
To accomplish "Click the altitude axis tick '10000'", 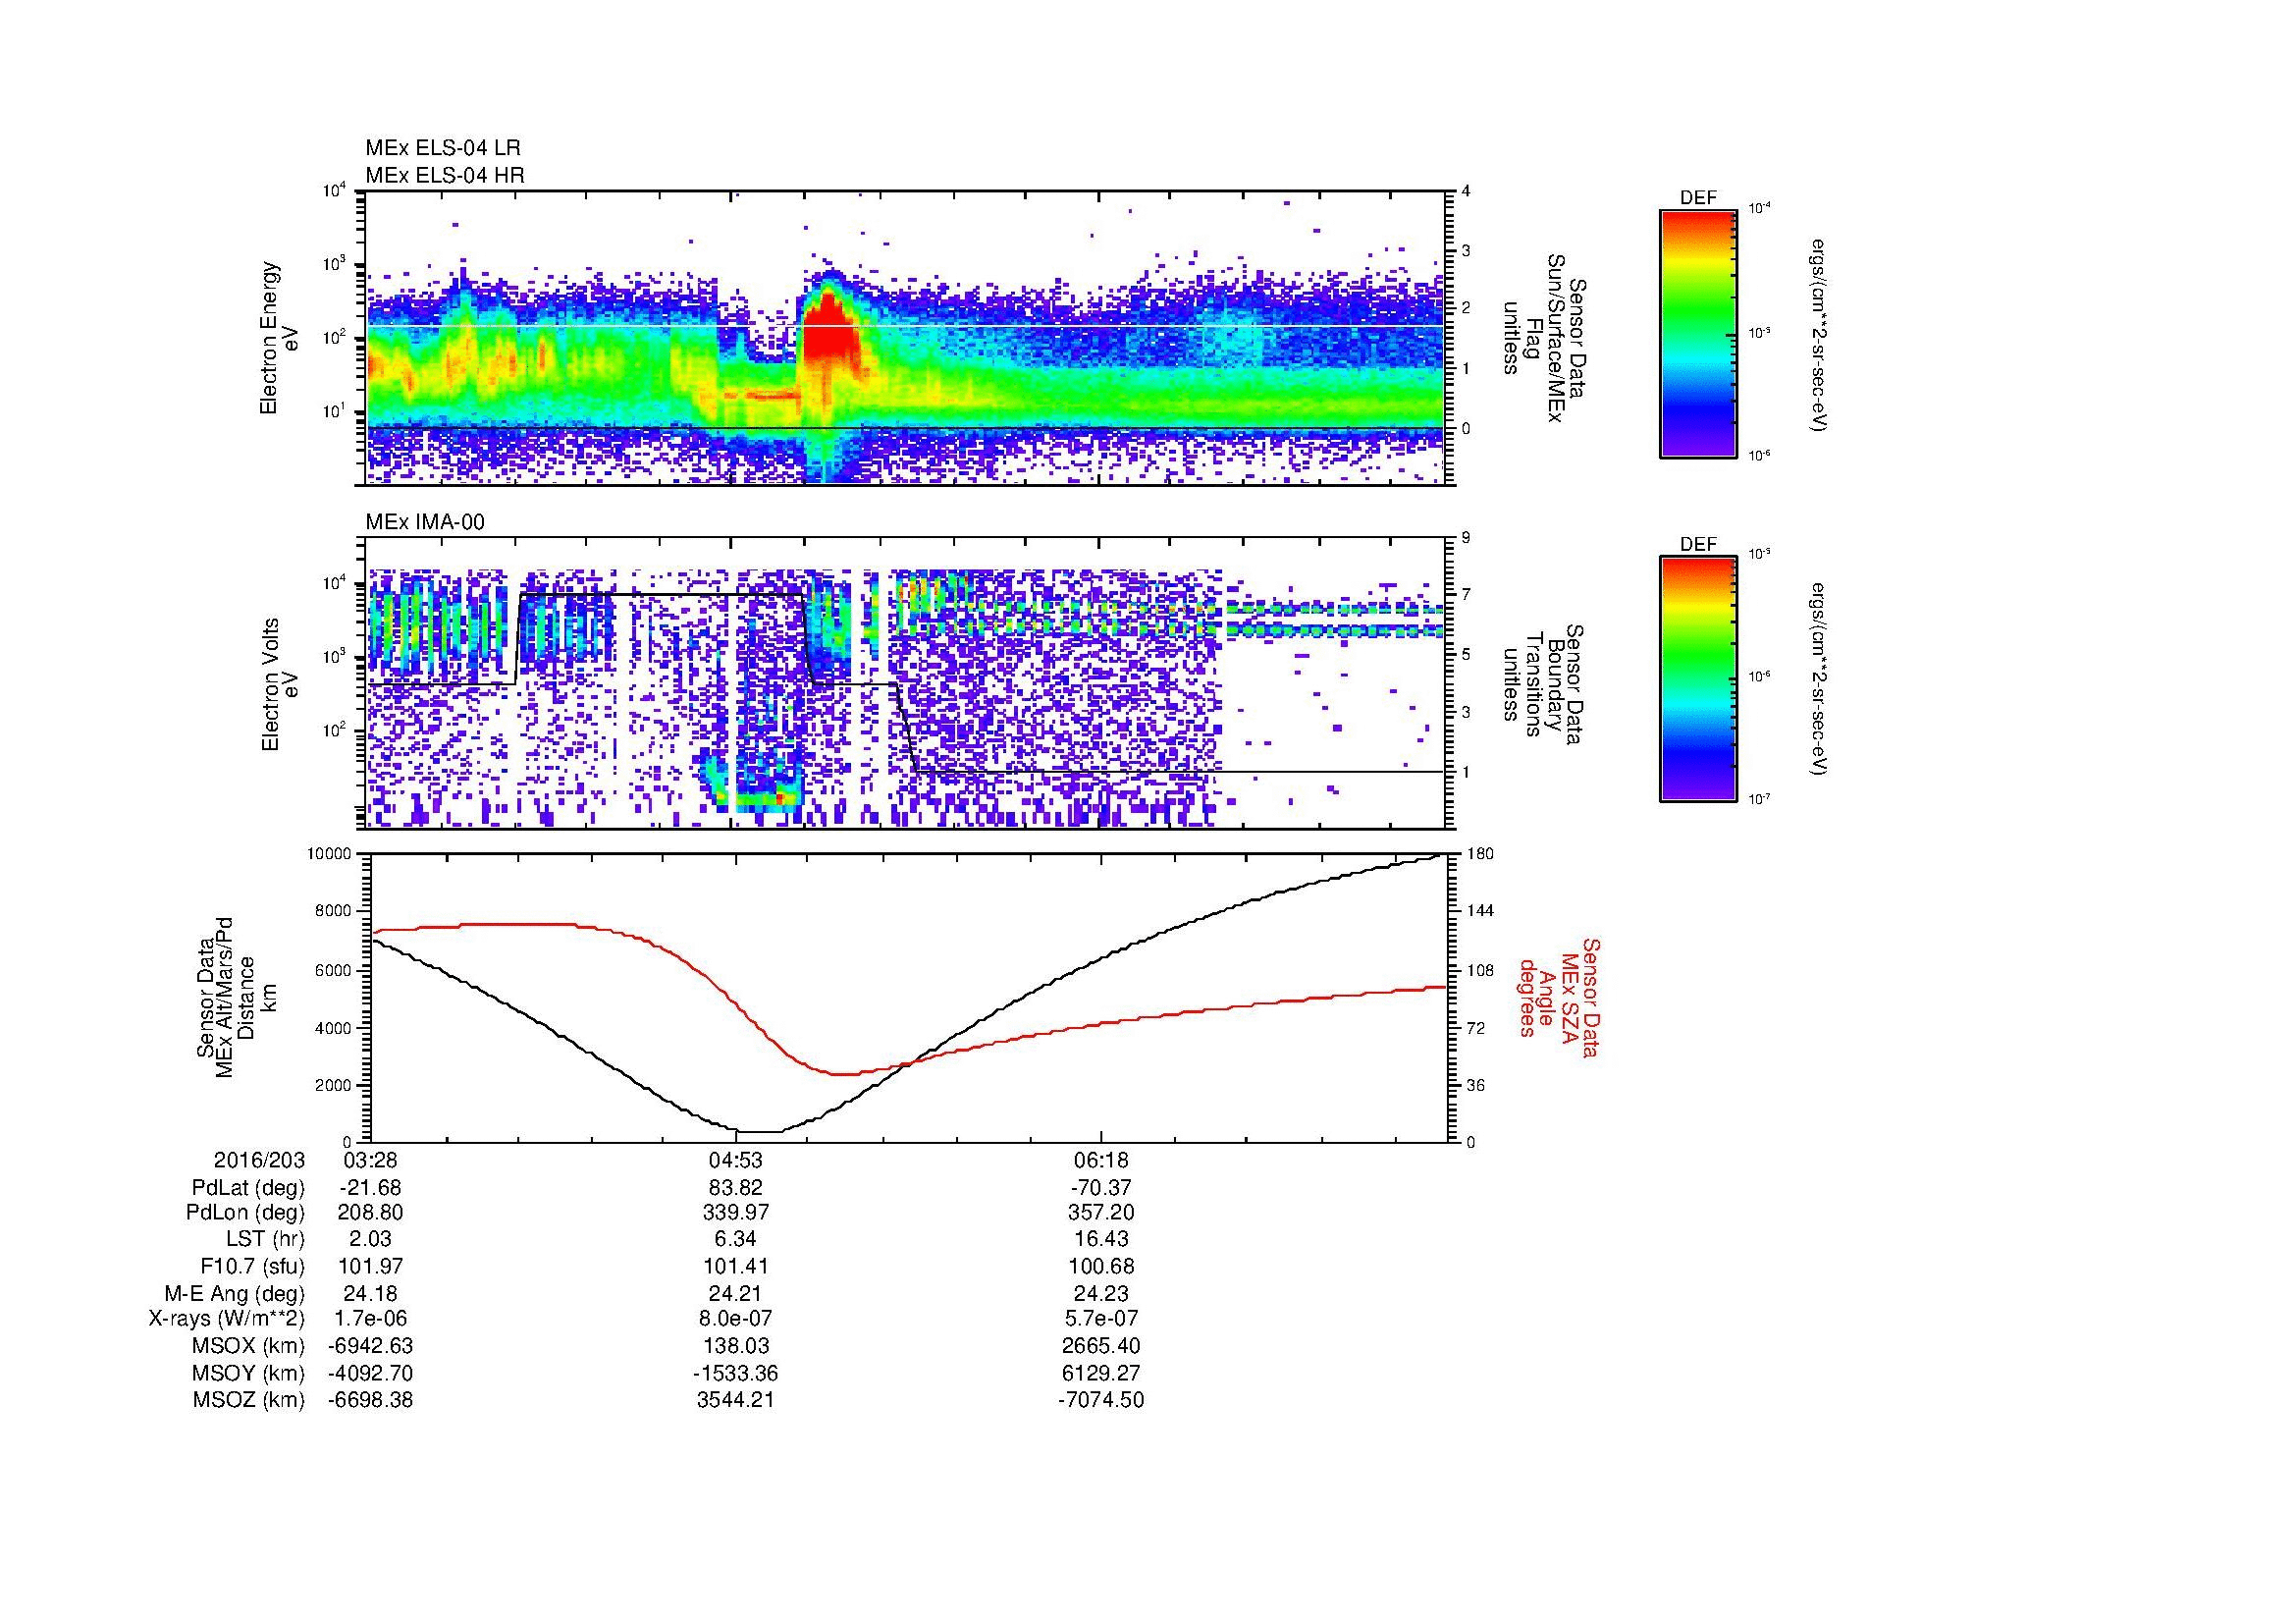I will pyautogui.click(x=329, y=854).
